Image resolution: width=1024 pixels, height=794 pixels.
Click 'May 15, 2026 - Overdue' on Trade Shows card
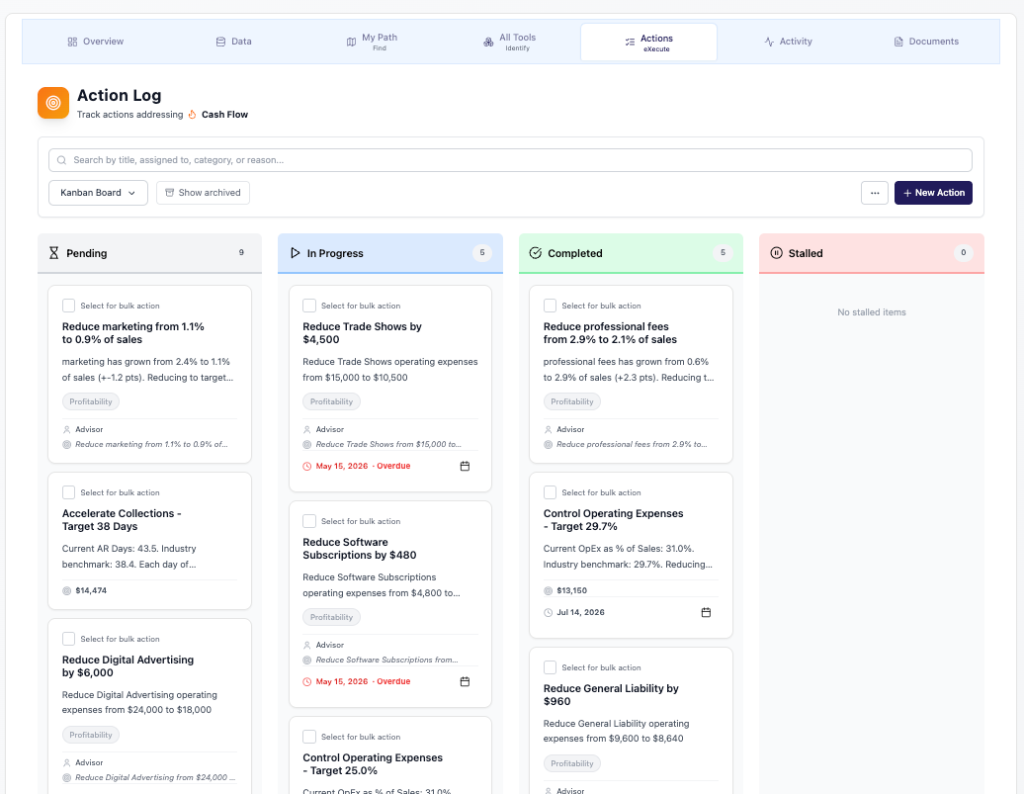point(363,466)
